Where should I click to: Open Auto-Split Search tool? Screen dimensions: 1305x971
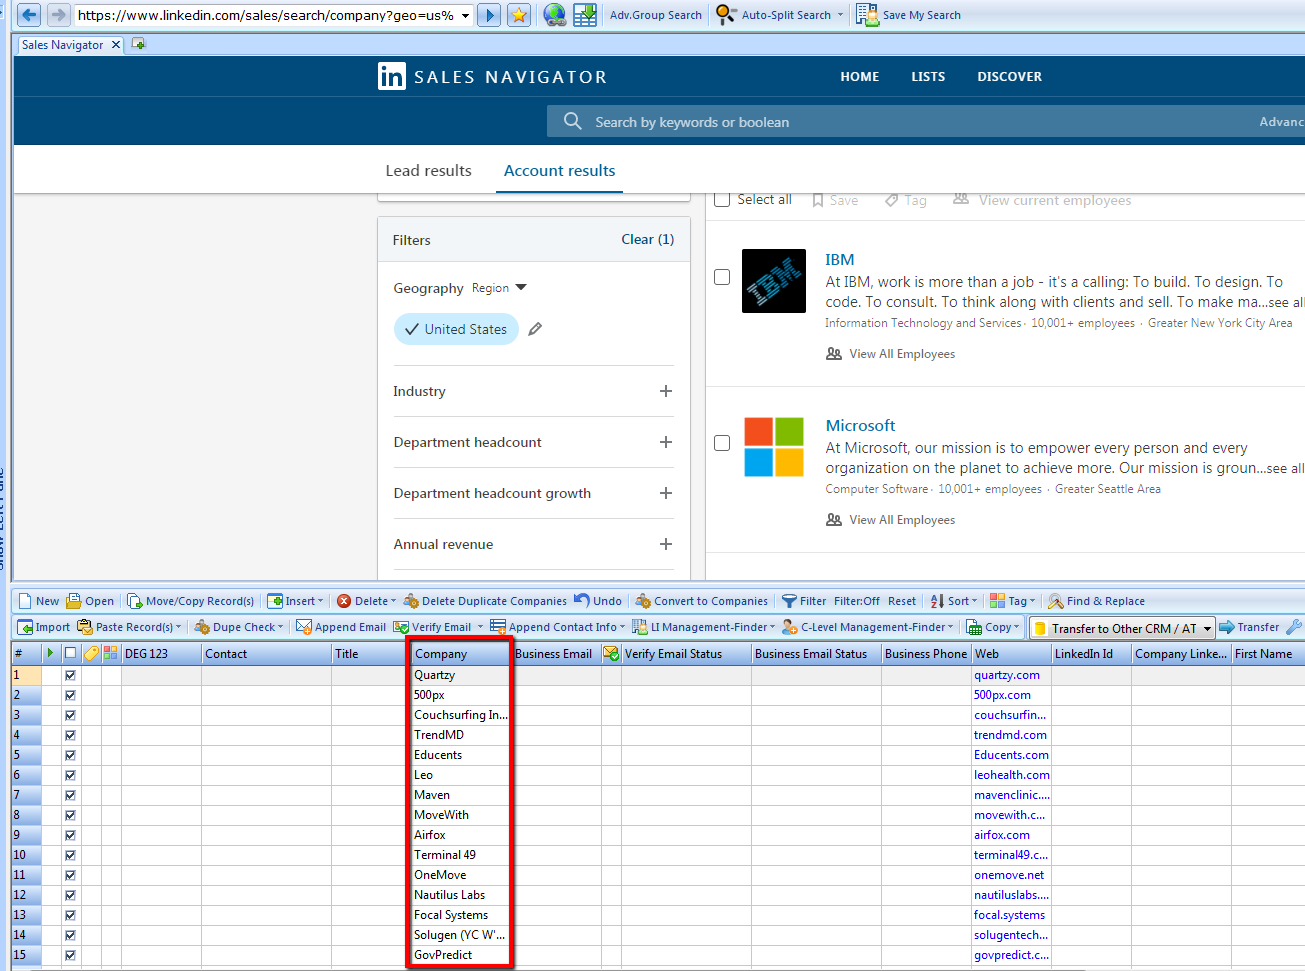click(x=780, y=15)
